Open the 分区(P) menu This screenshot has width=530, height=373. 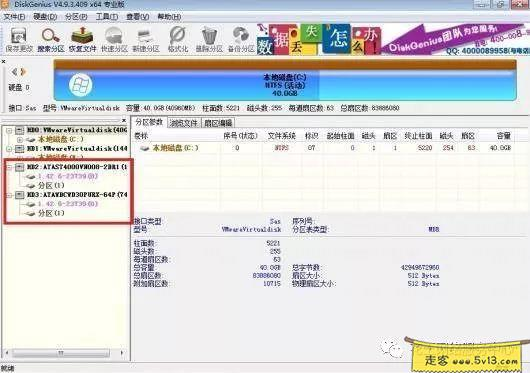point(76,17)
